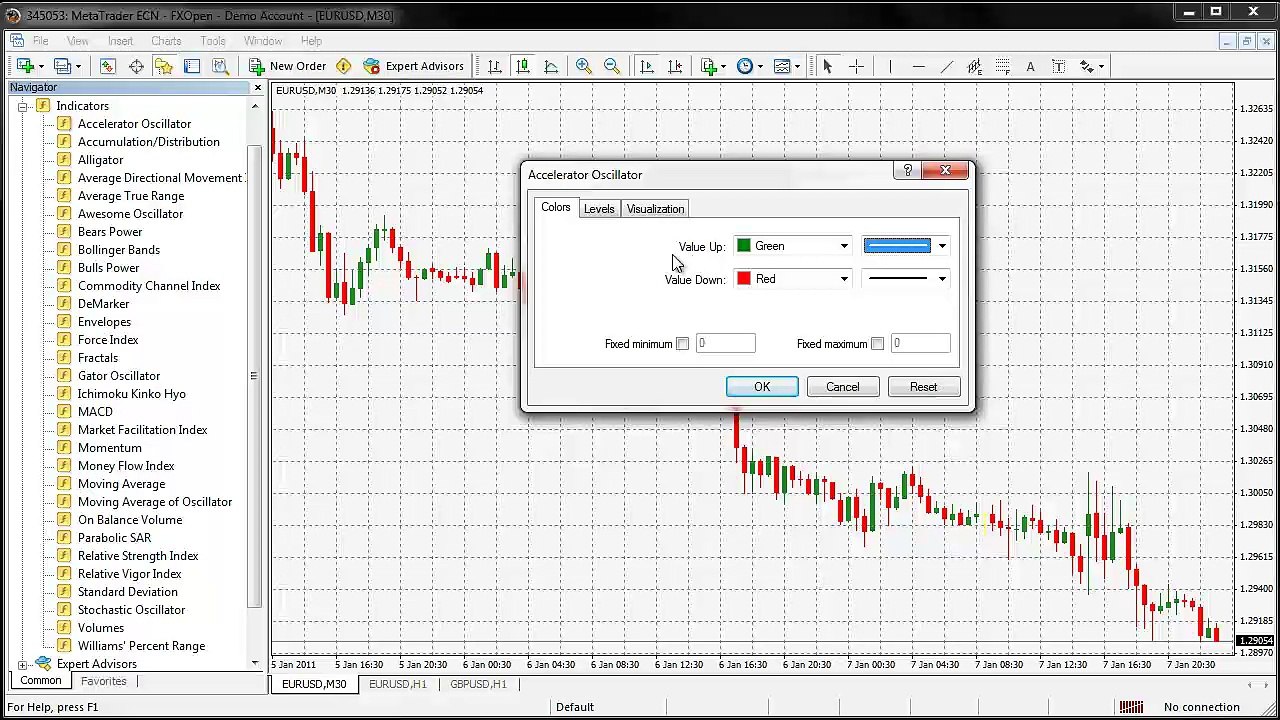1280x720 pixels.
Task: Toggle Auto Scroll chart icon
Action: tap(647, 66)
